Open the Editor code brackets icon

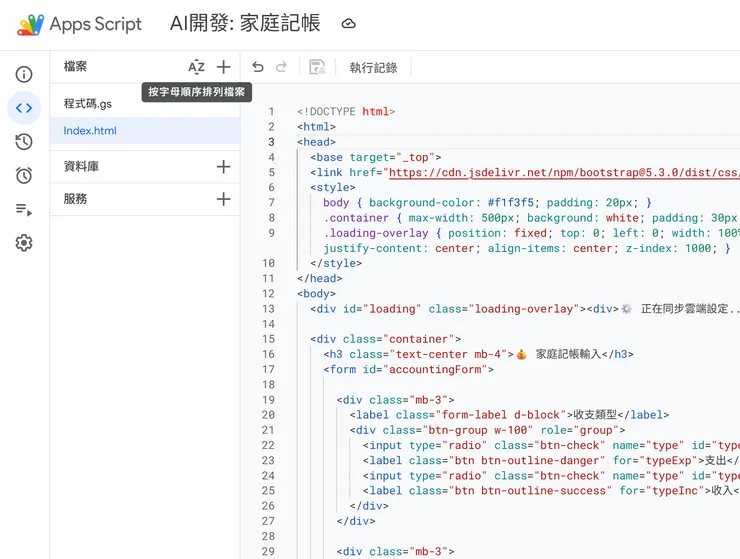point(24,108)
